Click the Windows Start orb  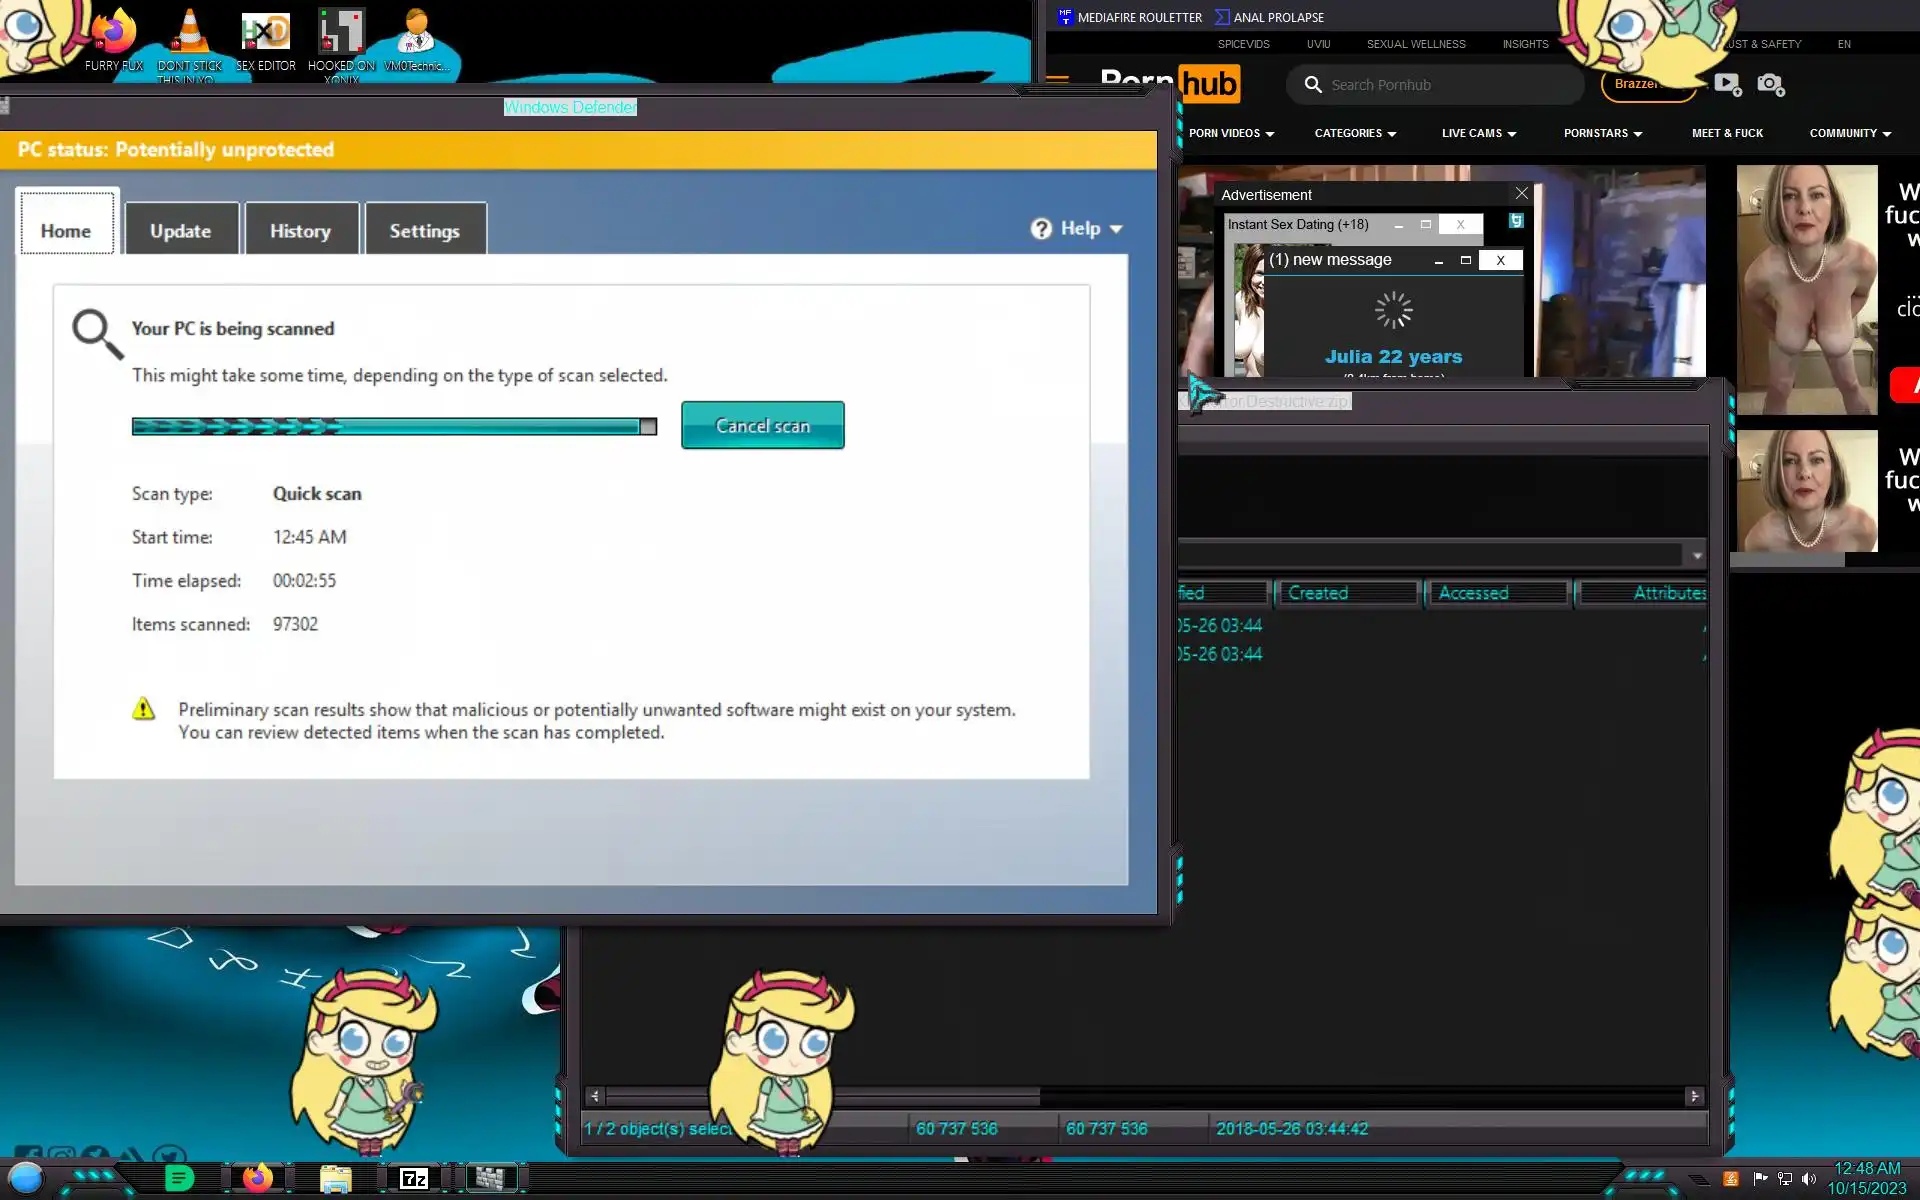tap(26, 1178)
